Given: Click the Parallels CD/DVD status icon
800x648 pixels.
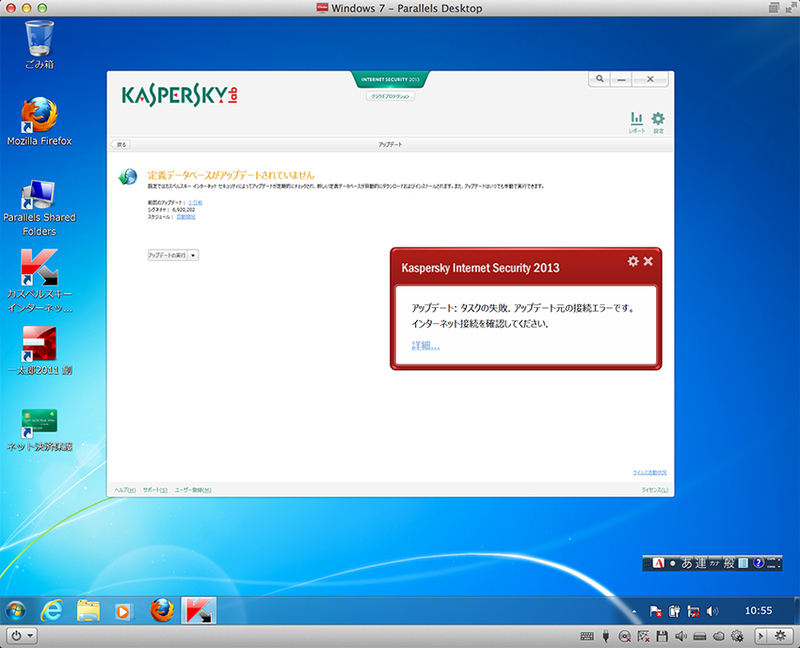Looking at the screenshot, I should pos(624,636).
